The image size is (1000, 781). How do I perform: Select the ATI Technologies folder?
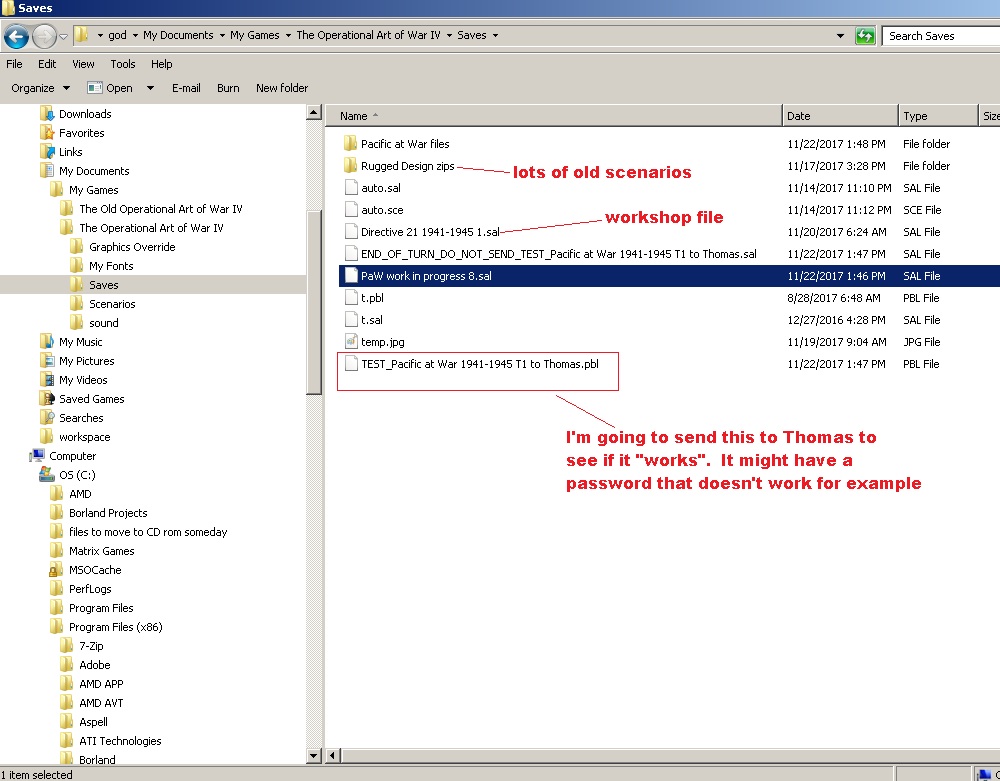(120, 741)
